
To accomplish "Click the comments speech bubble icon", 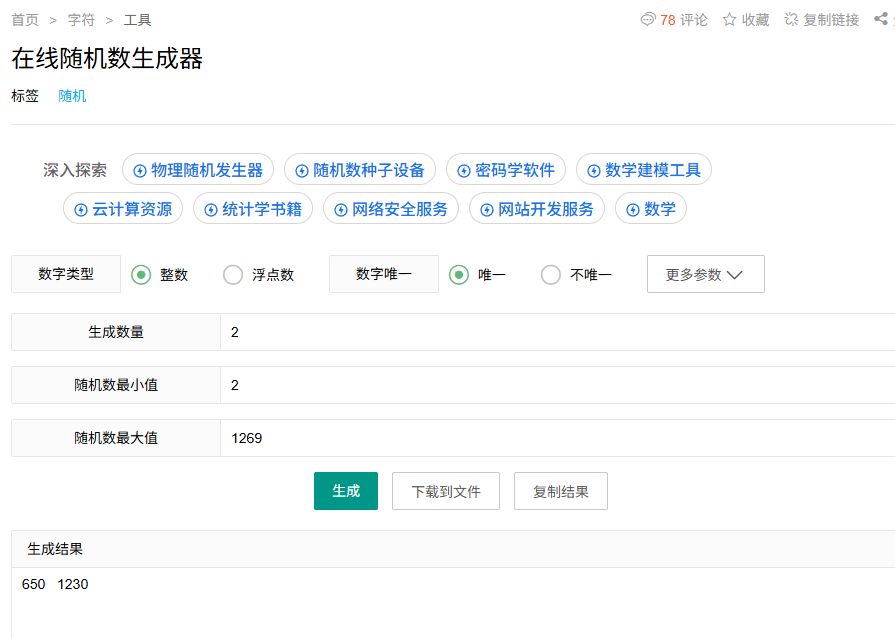I will 648,20.
